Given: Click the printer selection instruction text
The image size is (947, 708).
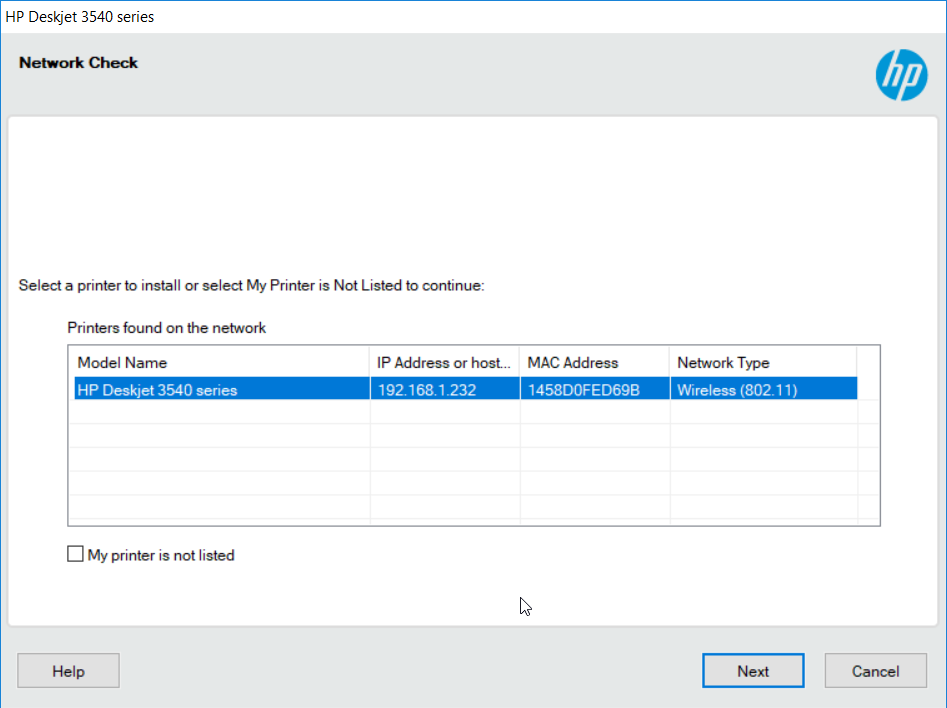Looking at the screenshot, I should point(250,285).
